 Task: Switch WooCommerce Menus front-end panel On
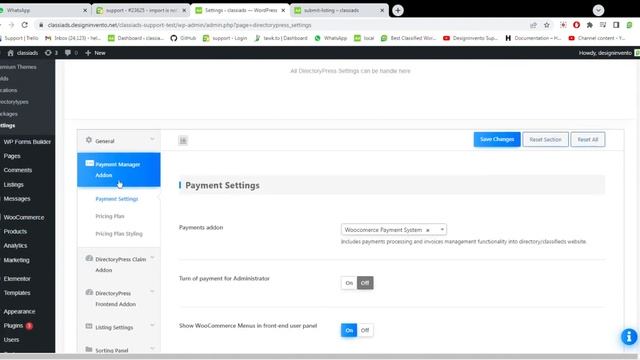(349, 330)
